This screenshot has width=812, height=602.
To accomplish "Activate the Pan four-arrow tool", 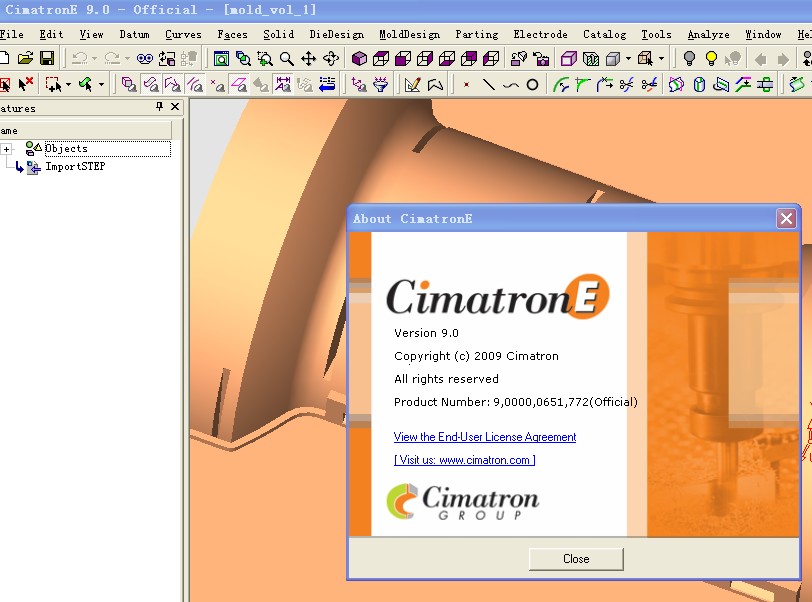I will 309,59.
